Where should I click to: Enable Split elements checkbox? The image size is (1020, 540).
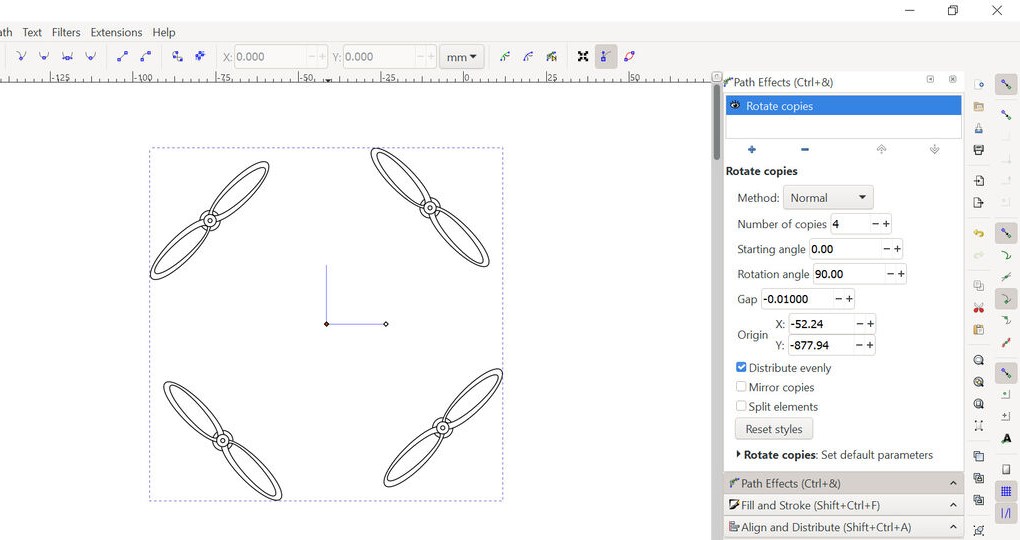coord(741,406)
